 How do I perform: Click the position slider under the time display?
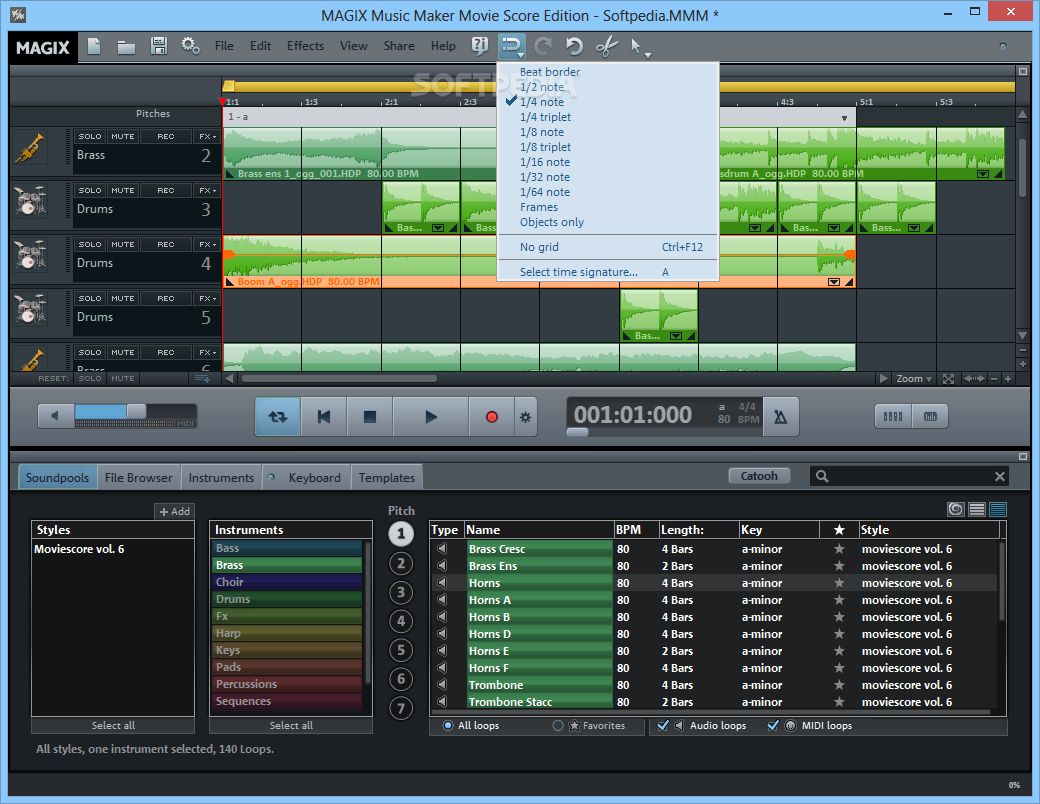[578, 433]
